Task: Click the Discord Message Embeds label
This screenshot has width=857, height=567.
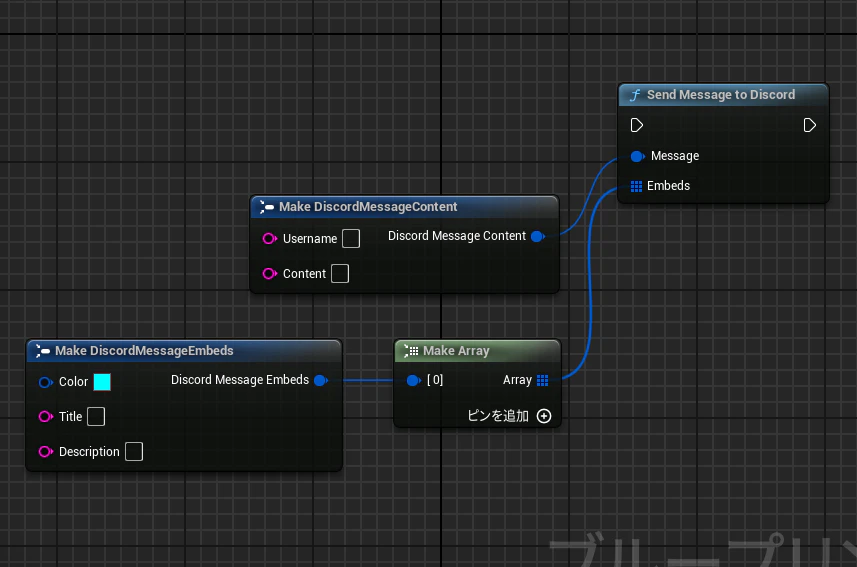Action: (240, 380)
